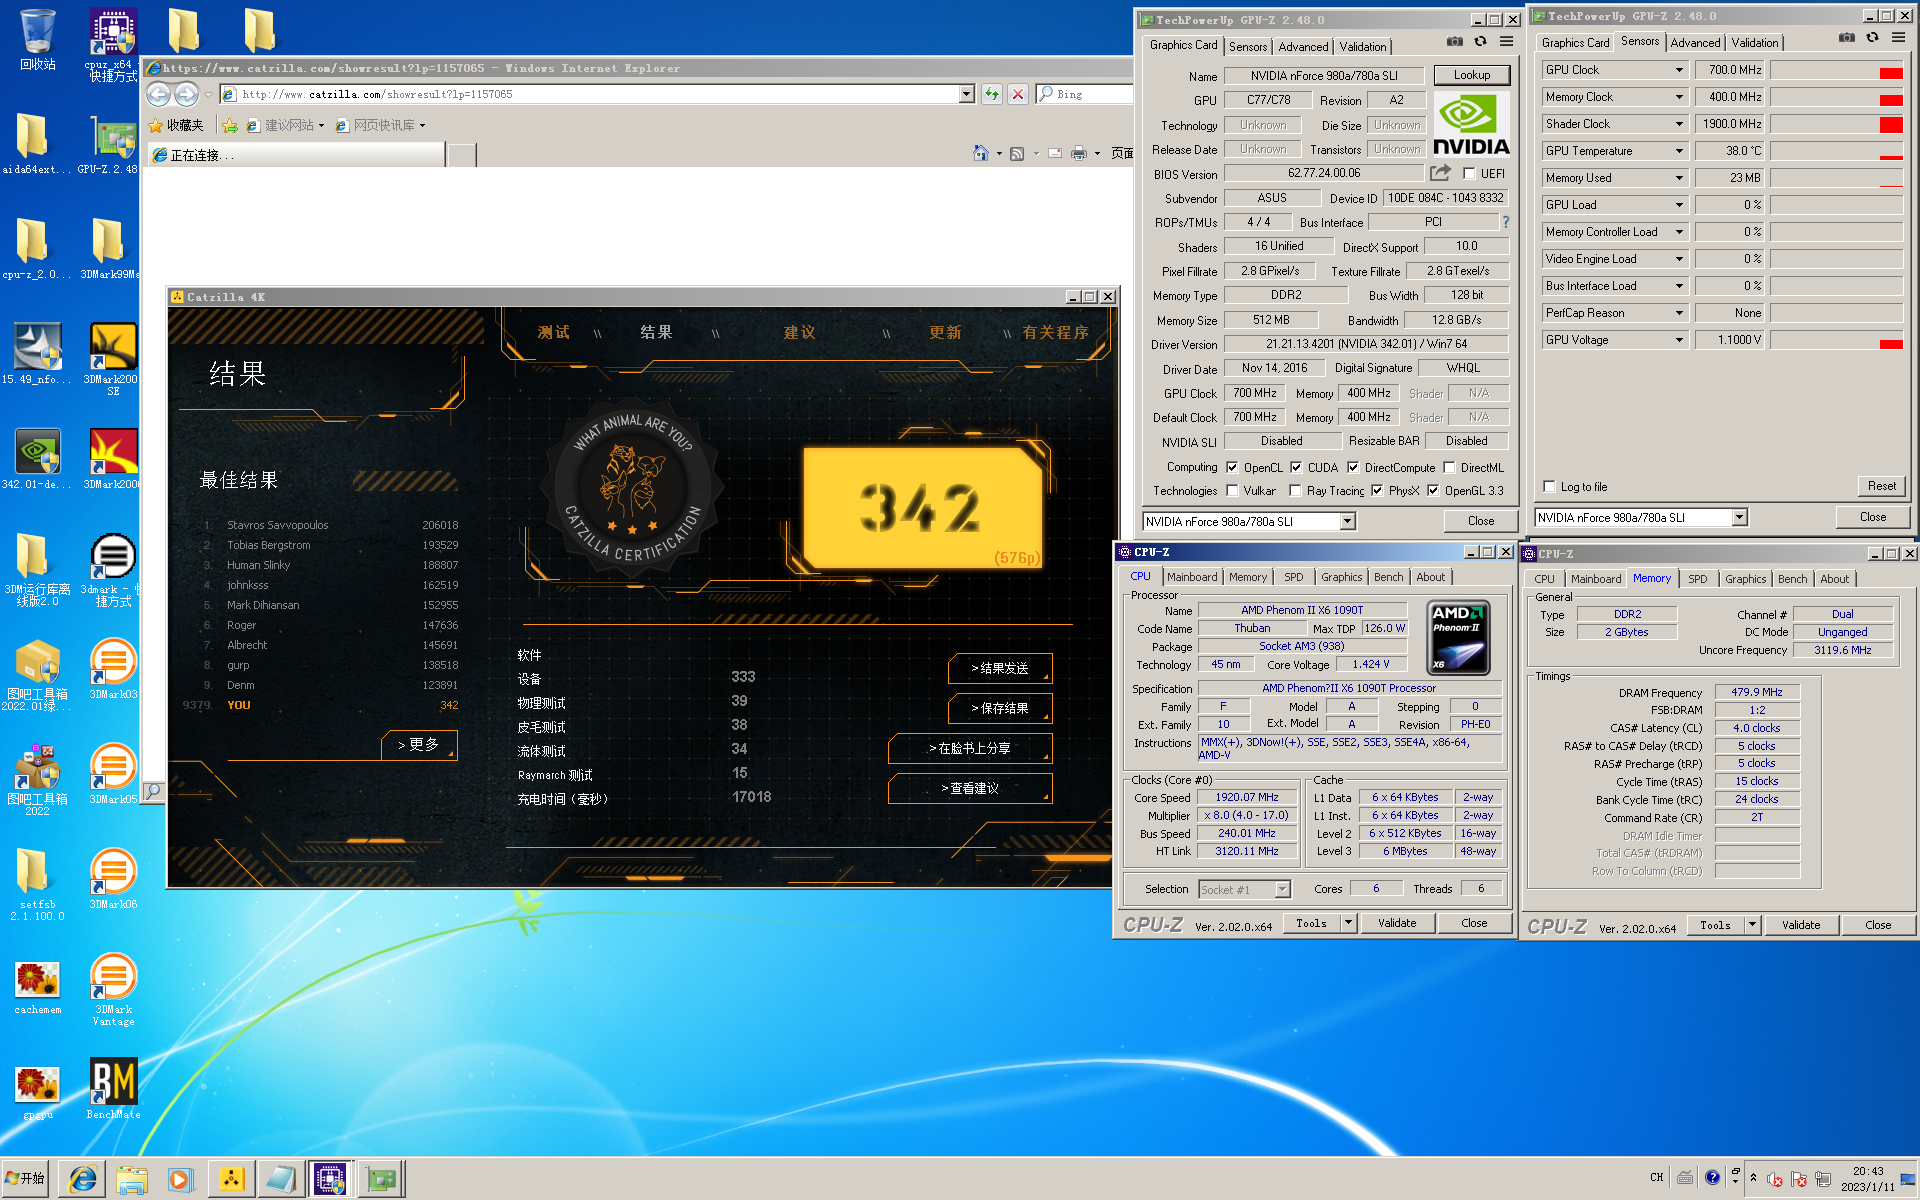Open the 3DMark05 desktop icon
1920x1200 pixels.
click(113, 773)
